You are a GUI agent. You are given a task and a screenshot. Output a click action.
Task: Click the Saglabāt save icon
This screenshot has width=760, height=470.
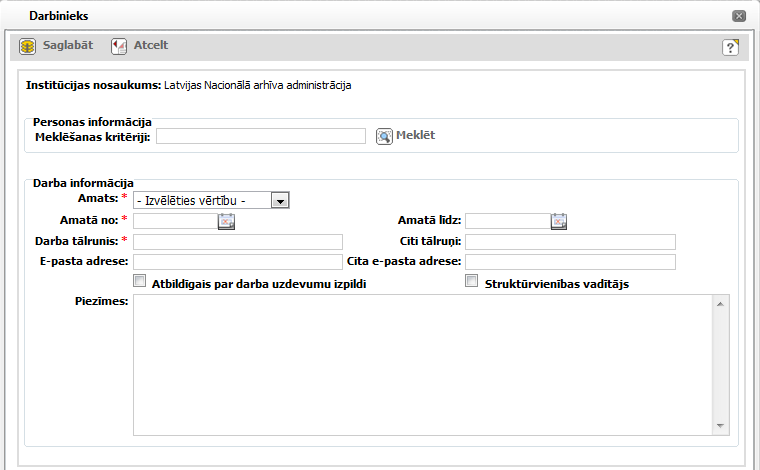pyautogui.click(x=28, y=46)
